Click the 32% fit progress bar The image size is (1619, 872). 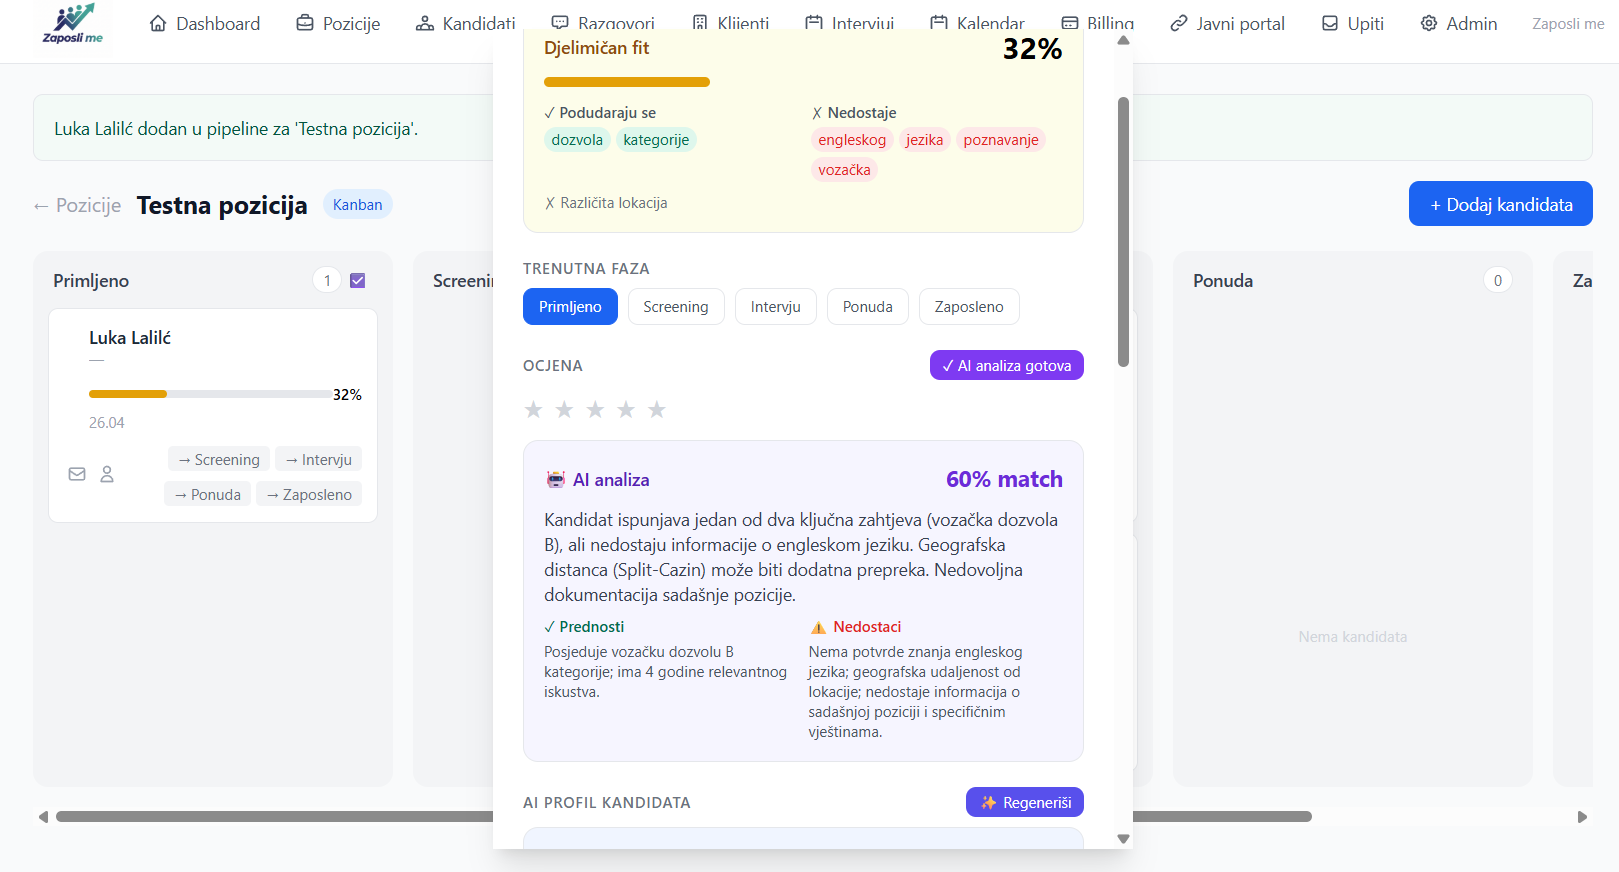pyautogui.click(x=627, y=82)
